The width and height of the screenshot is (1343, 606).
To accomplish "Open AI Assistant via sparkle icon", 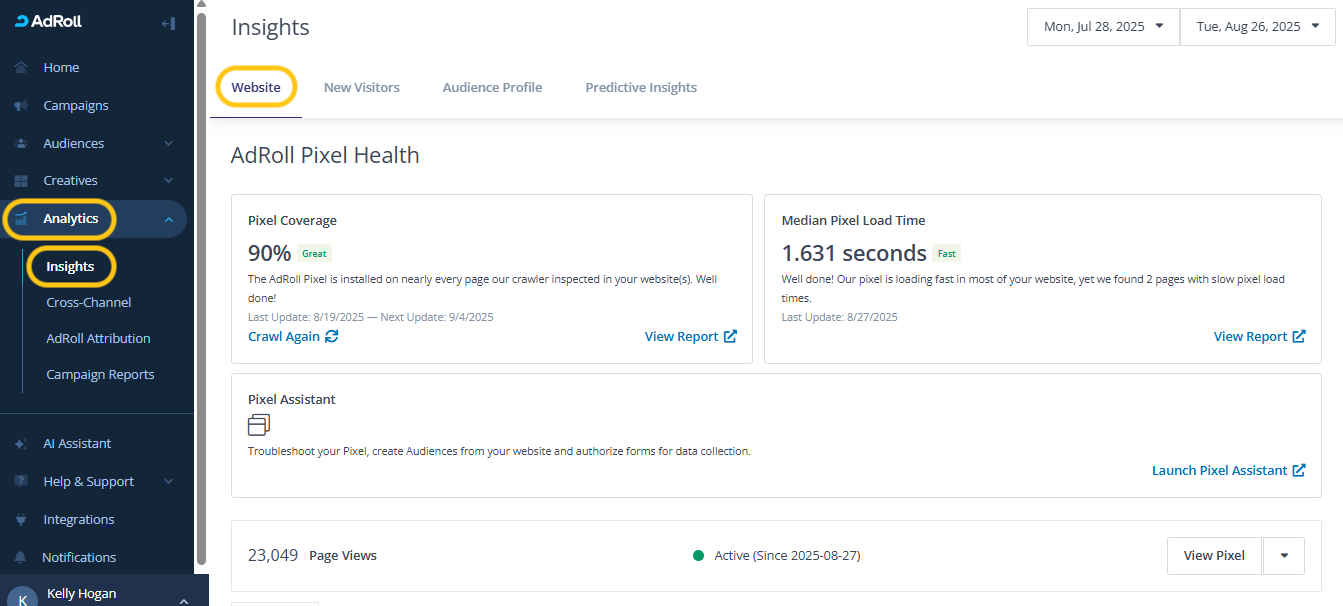I will click(21, 444).
